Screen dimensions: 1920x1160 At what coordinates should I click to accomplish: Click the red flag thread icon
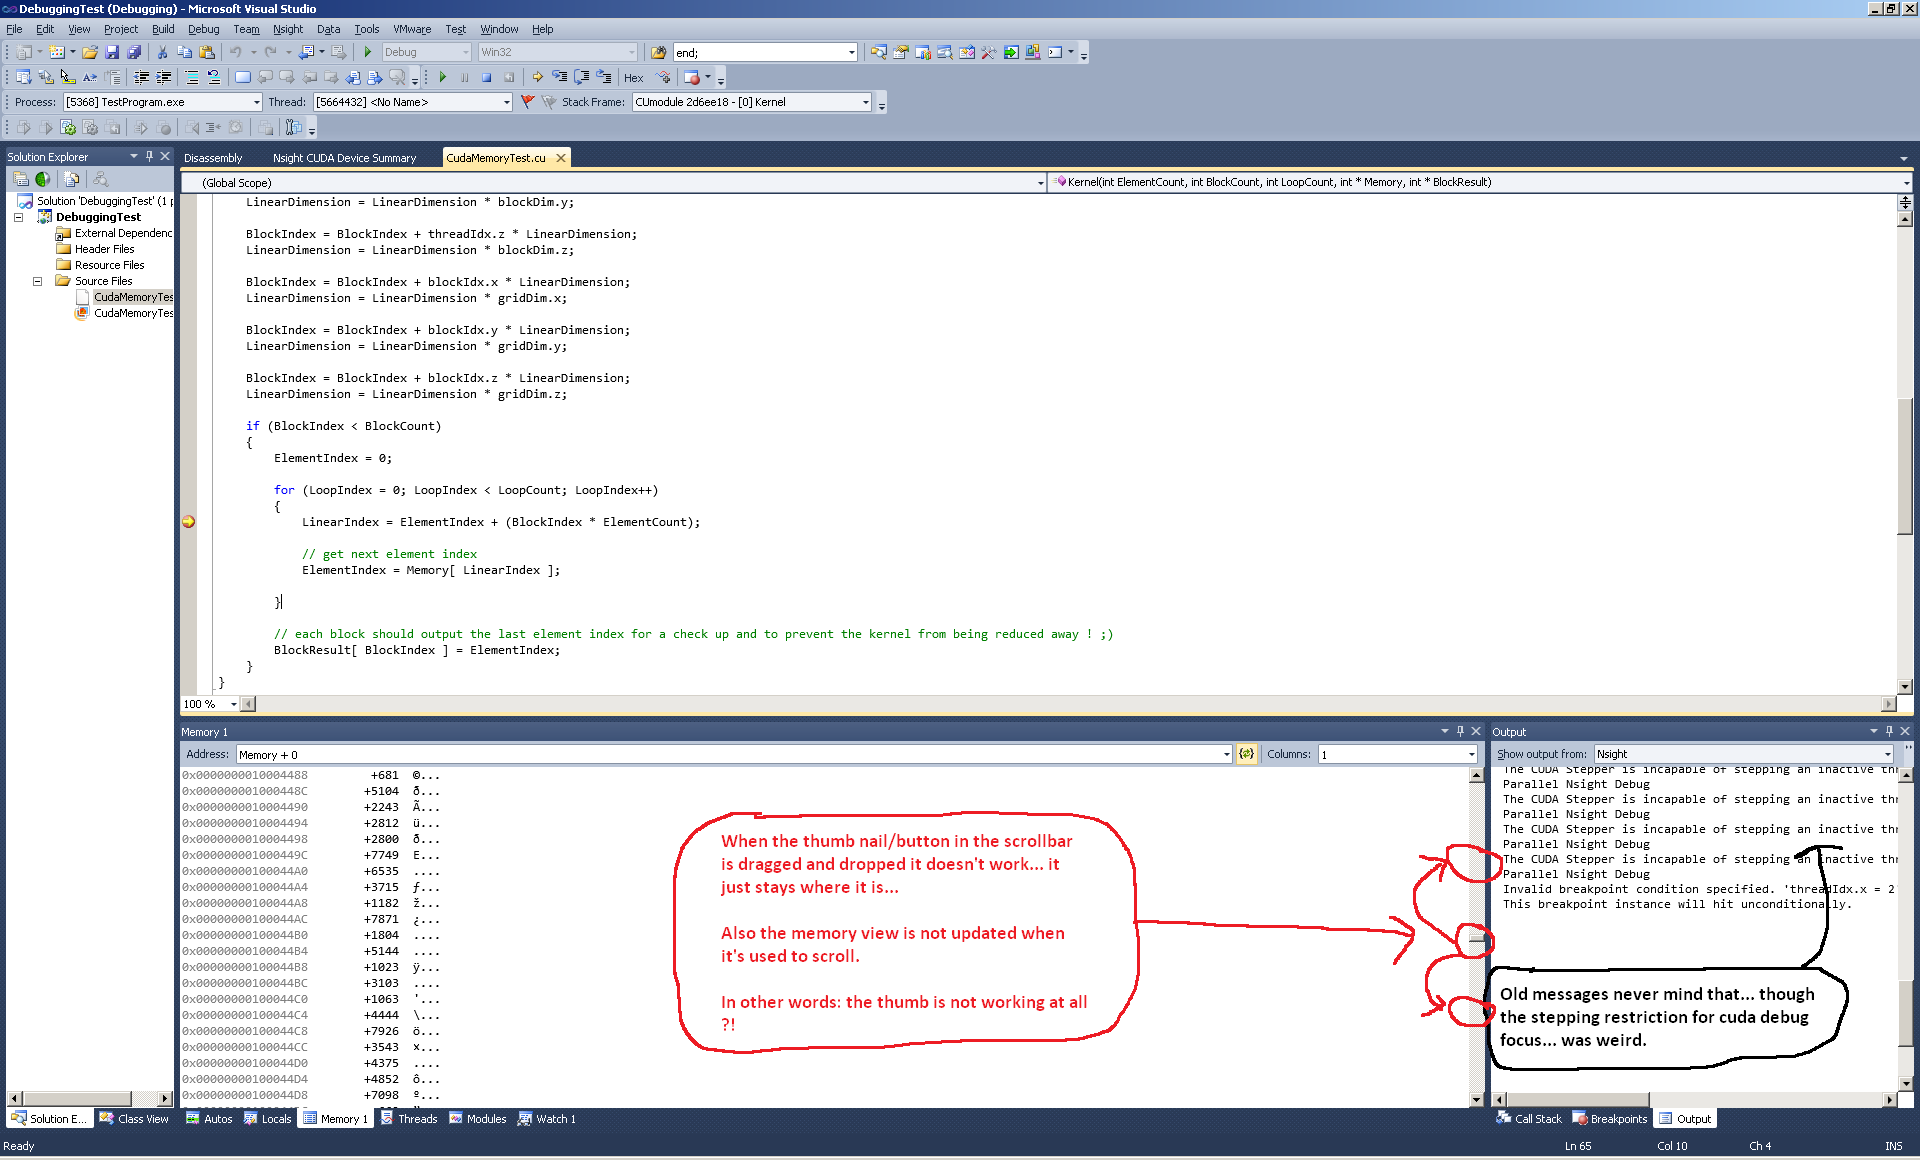[528, 102]
